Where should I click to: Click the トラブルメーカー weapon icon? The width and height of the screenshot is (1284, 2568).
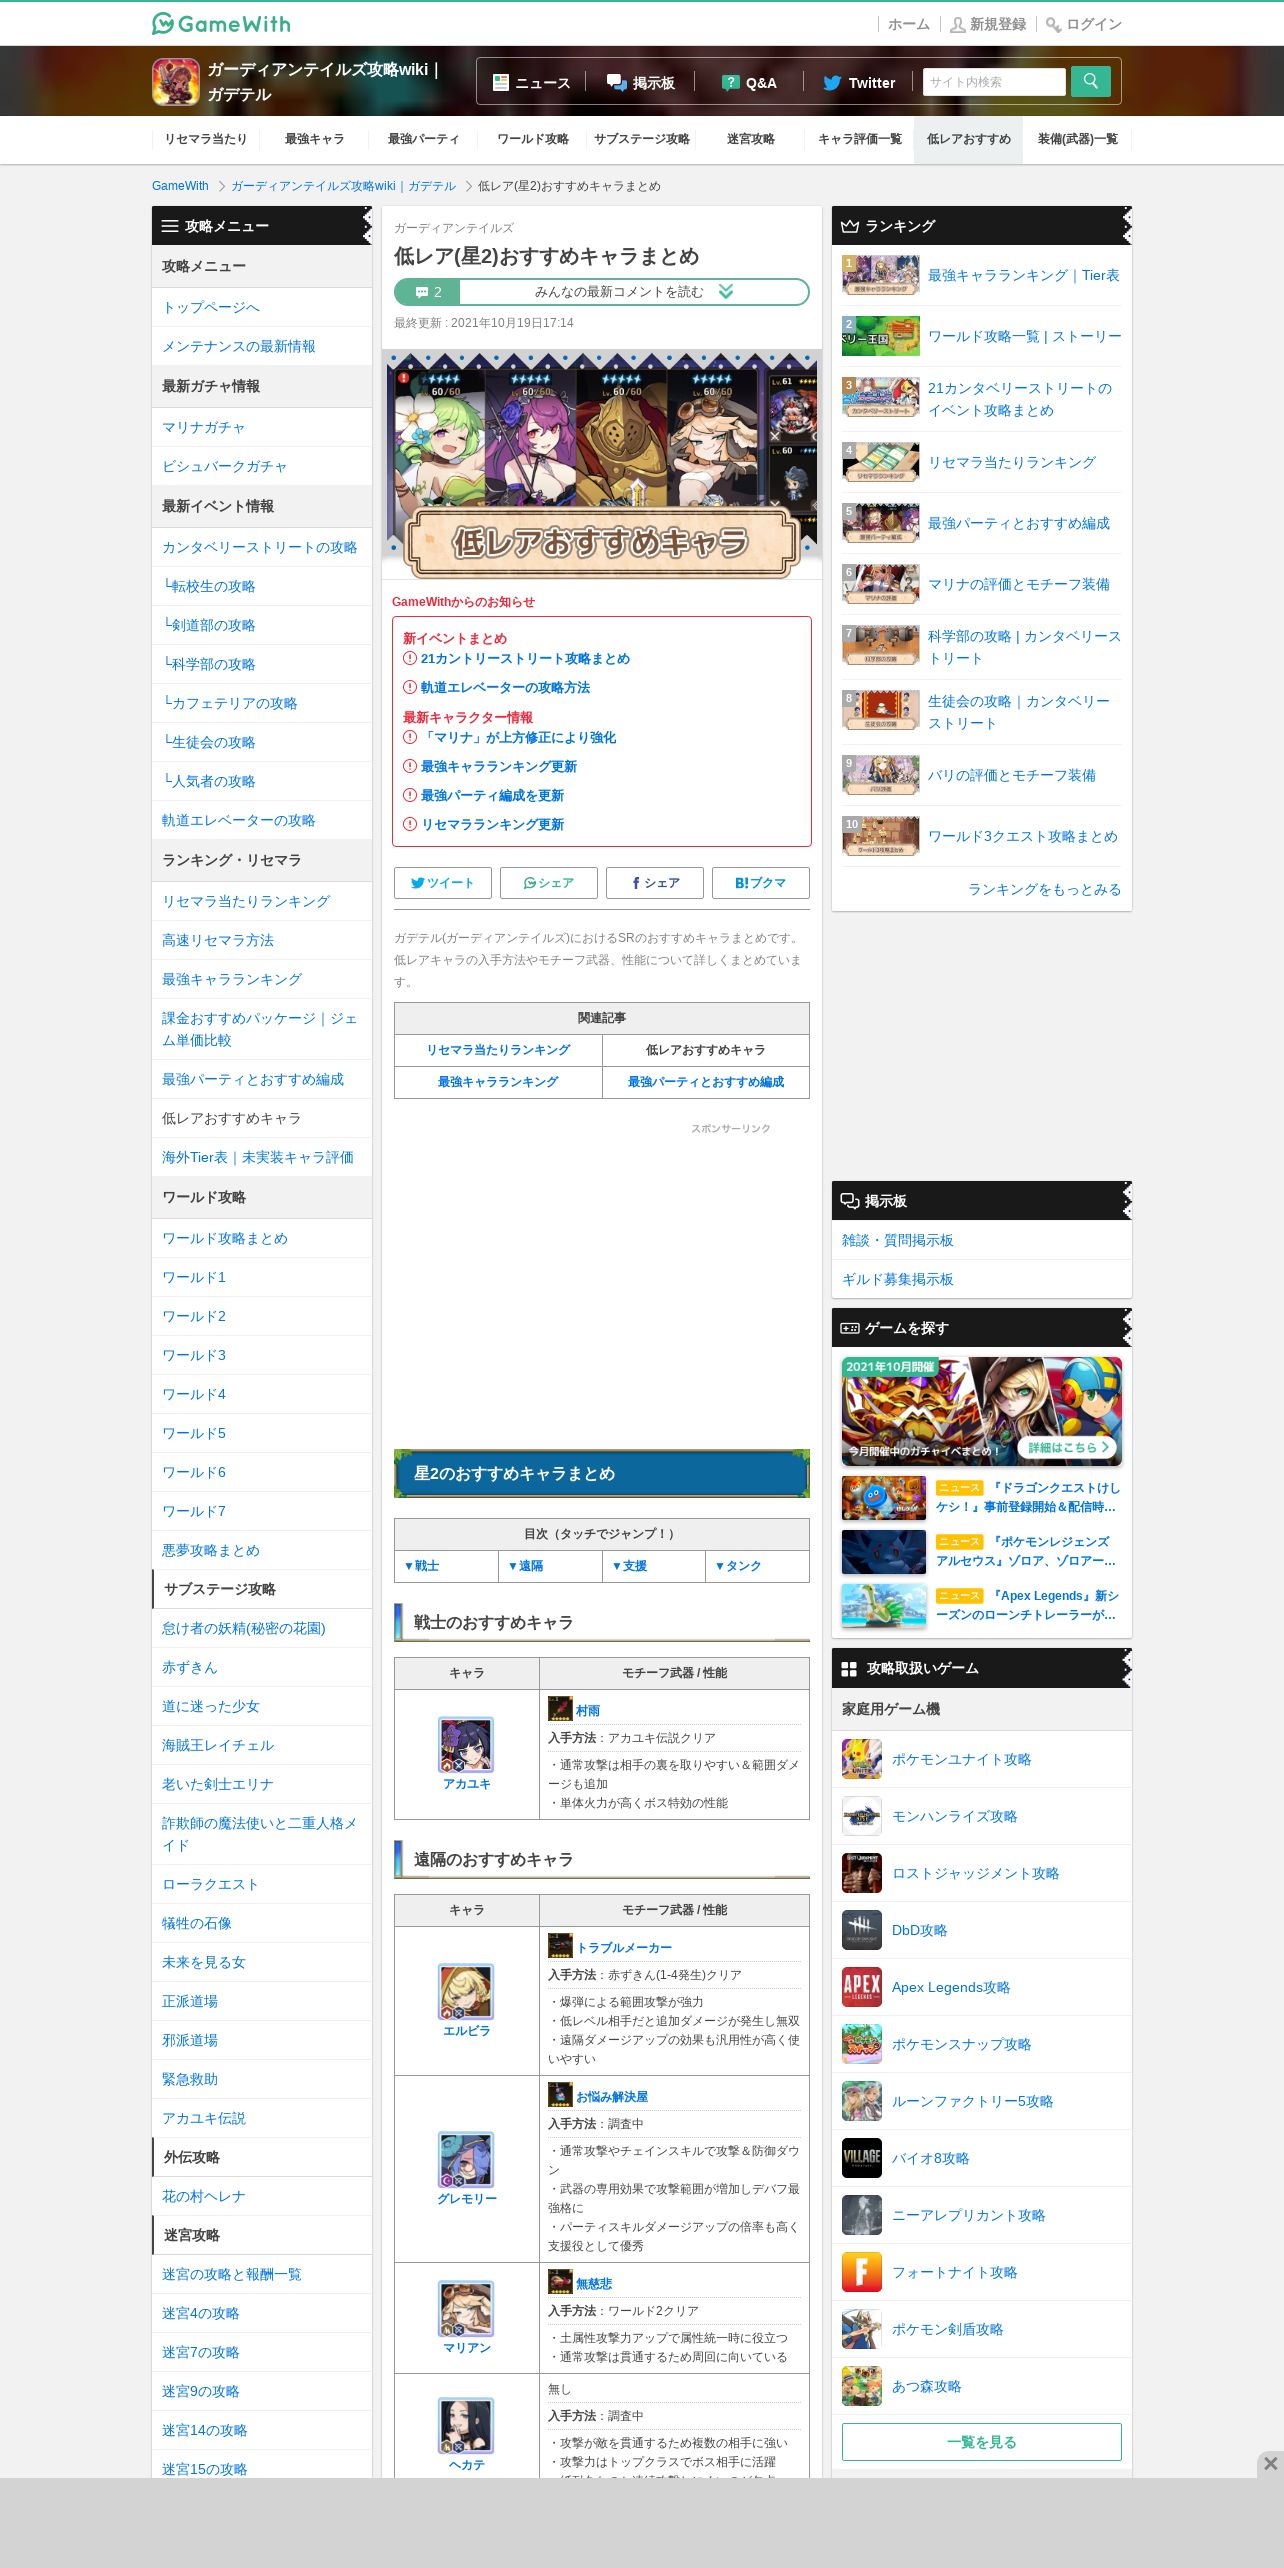pyautogui.click(x=560, y=1945)
